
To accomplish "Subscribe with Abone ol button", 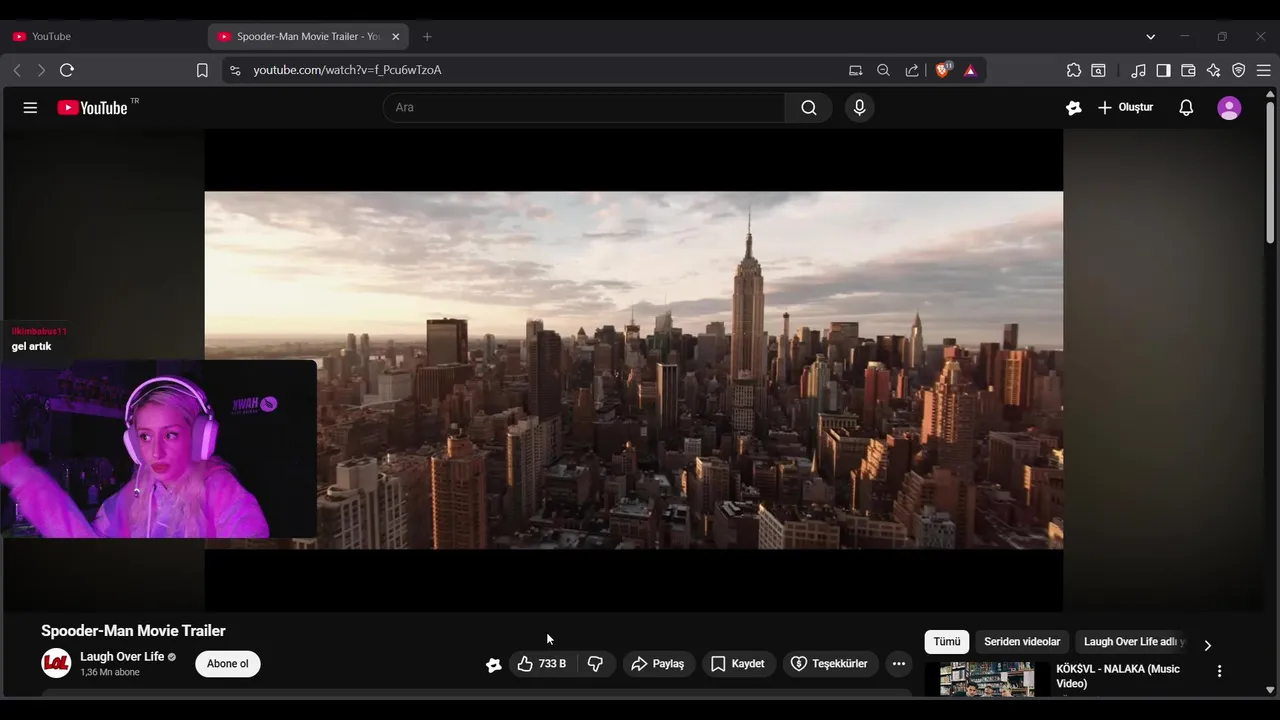I will click(x=228, y=664).
